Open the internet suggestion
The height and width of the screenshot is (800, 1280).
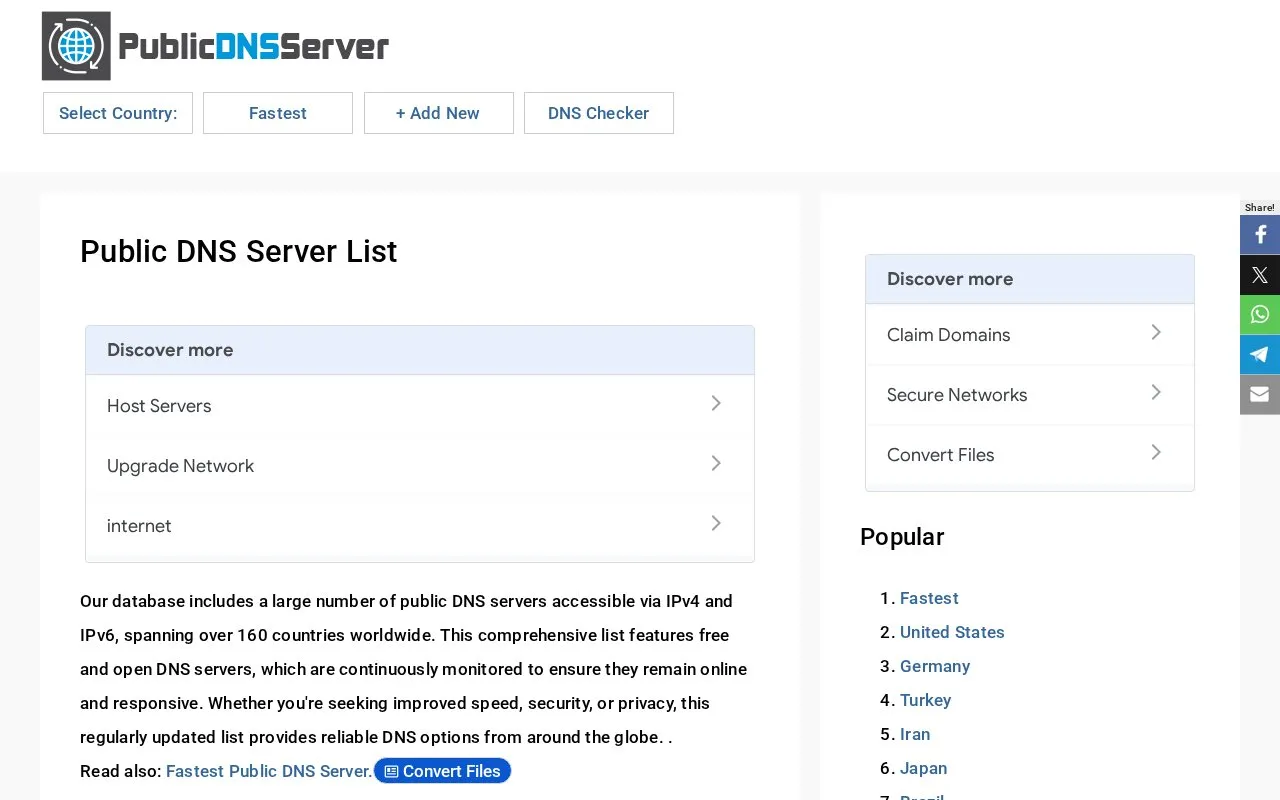coord(420,525)
